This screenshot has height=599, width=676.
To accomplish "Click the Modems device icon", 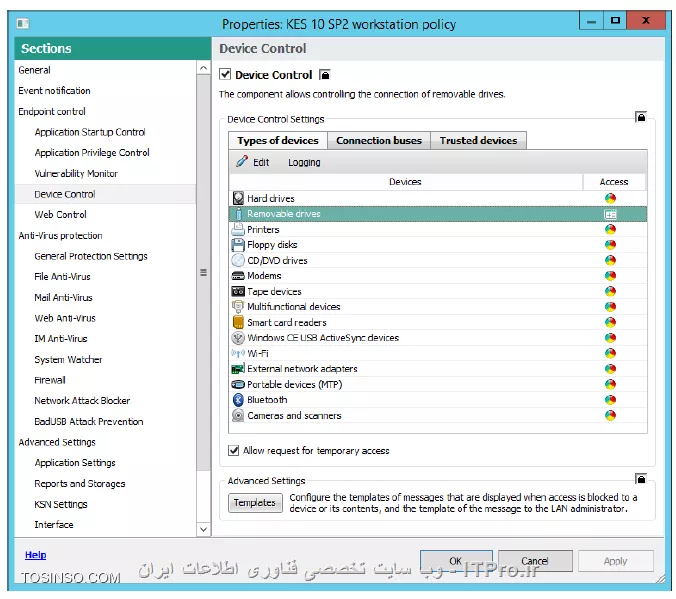I will click(238, 276).
